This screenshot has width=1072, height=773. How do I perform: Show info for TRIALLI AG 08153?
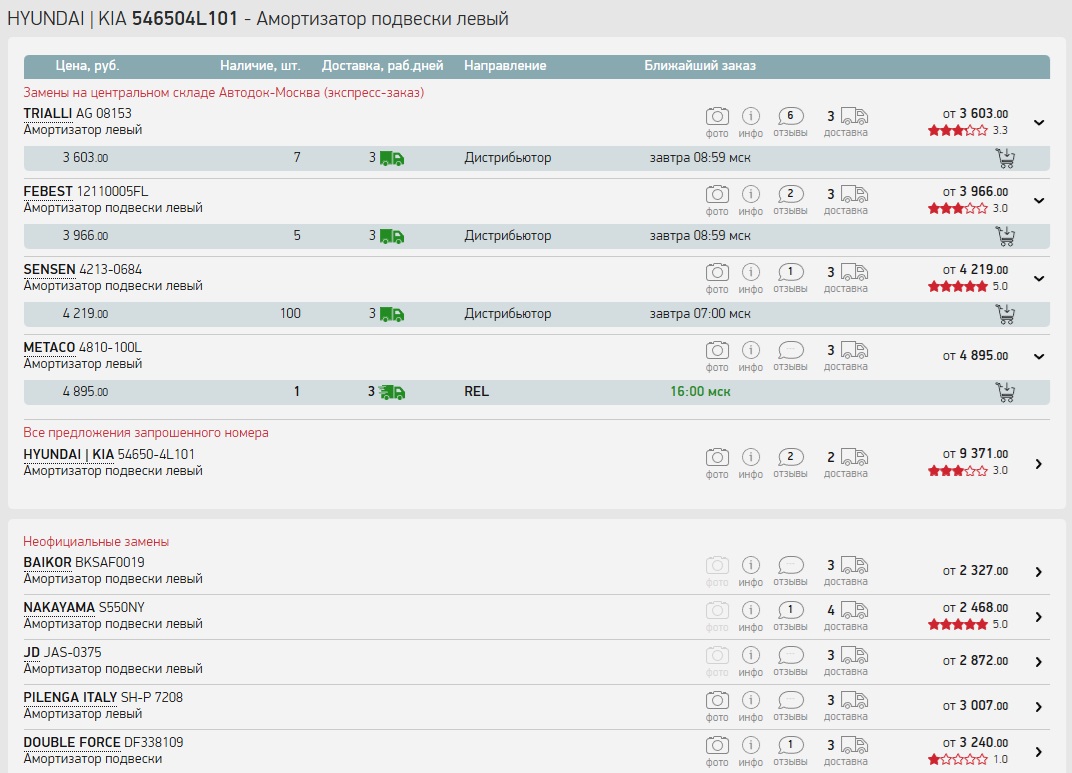tap(751, 122)
